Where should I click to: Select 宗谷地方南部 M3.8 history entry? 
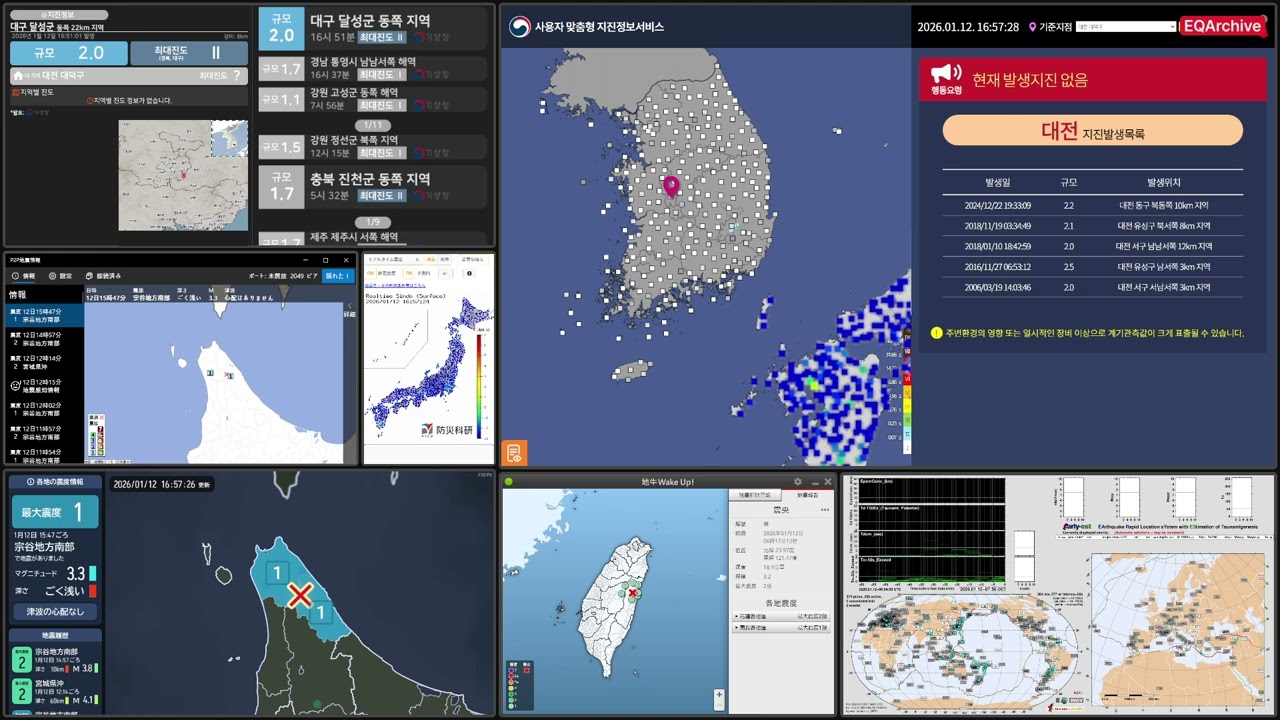(x=56, y=660)
